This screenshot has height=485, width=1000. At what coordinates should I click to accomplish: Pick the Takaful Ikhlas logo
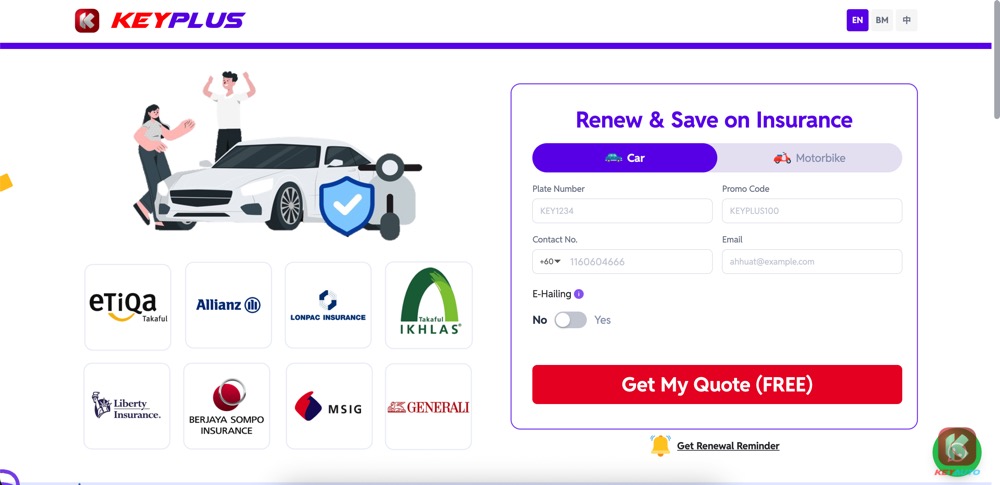pos(429,305)
